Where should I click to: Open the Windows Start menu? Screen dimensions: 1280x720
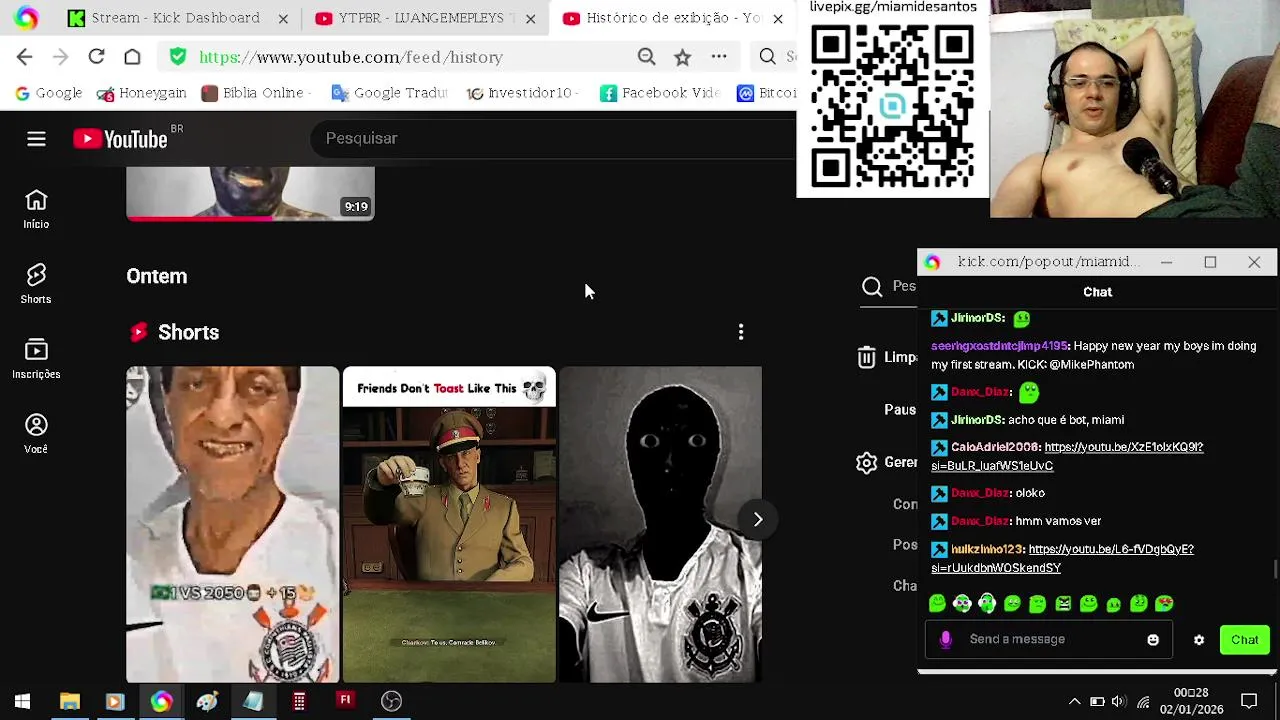(x=22, y=701)
